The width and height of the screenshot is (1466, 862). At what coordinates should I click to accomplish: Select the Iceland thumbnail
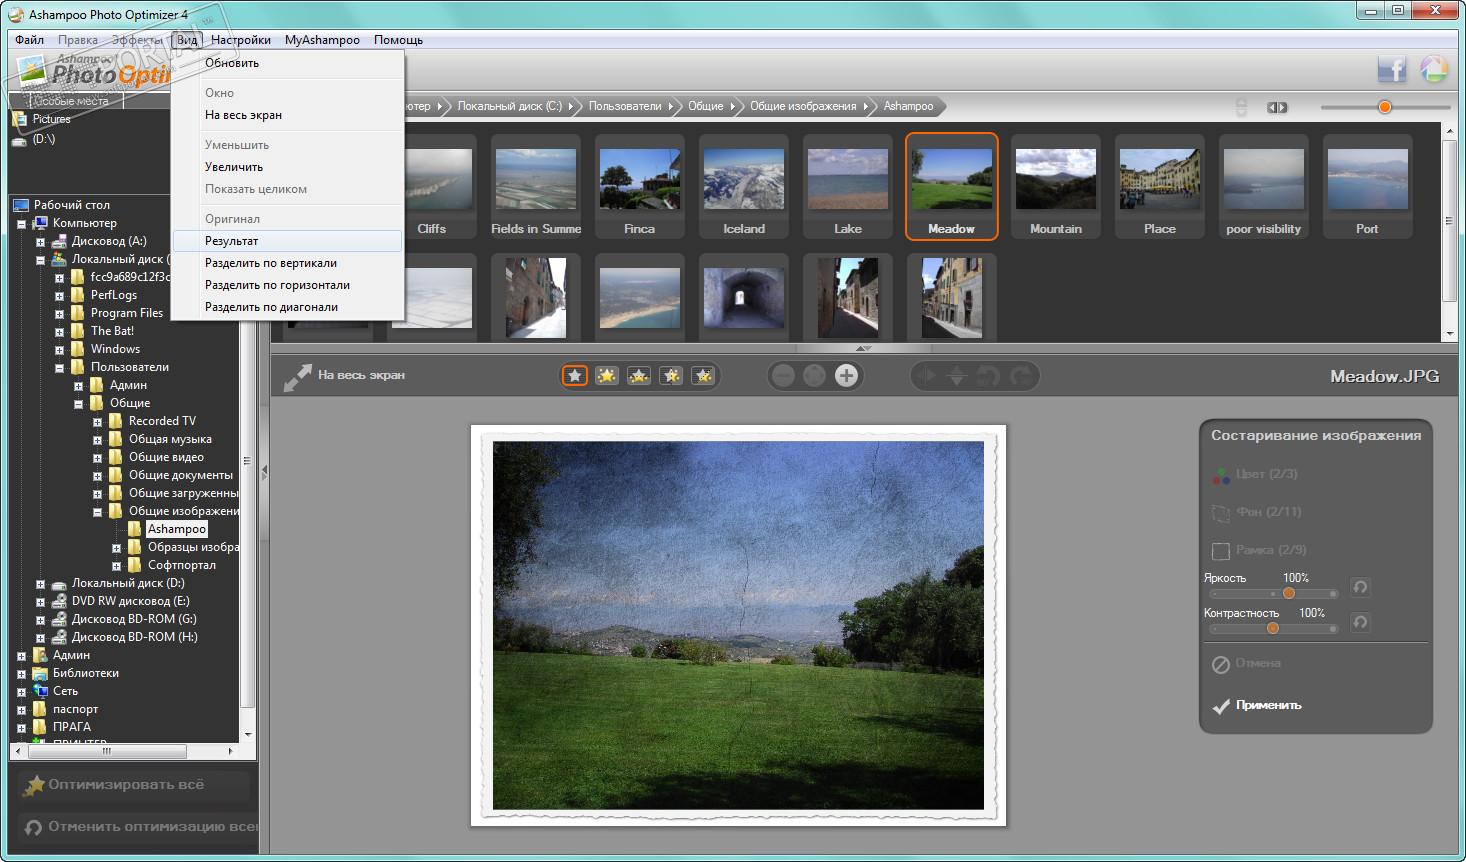point(744,187)
